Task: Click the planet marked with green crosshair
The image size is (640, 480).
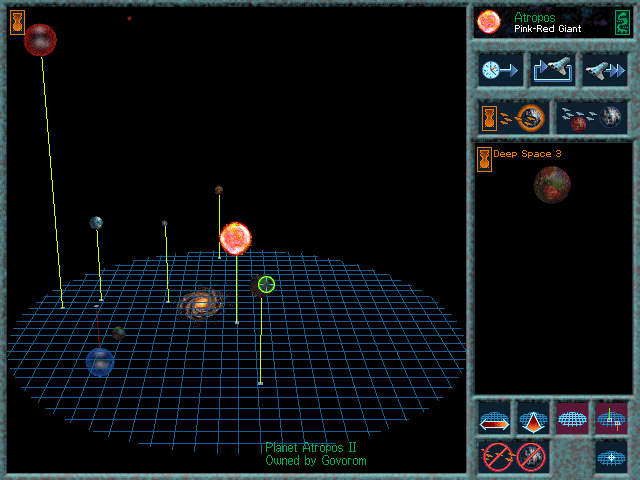Action: pyautogui.click(x=262, y=285)
